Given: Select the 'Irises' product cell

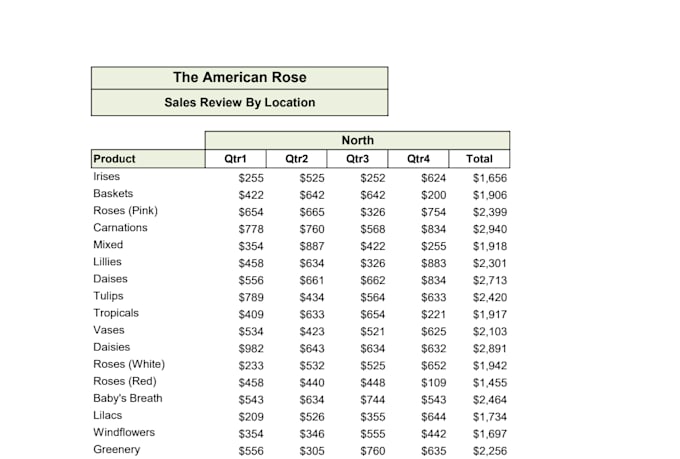Looking at the screenshot, I should coord(107,177).
